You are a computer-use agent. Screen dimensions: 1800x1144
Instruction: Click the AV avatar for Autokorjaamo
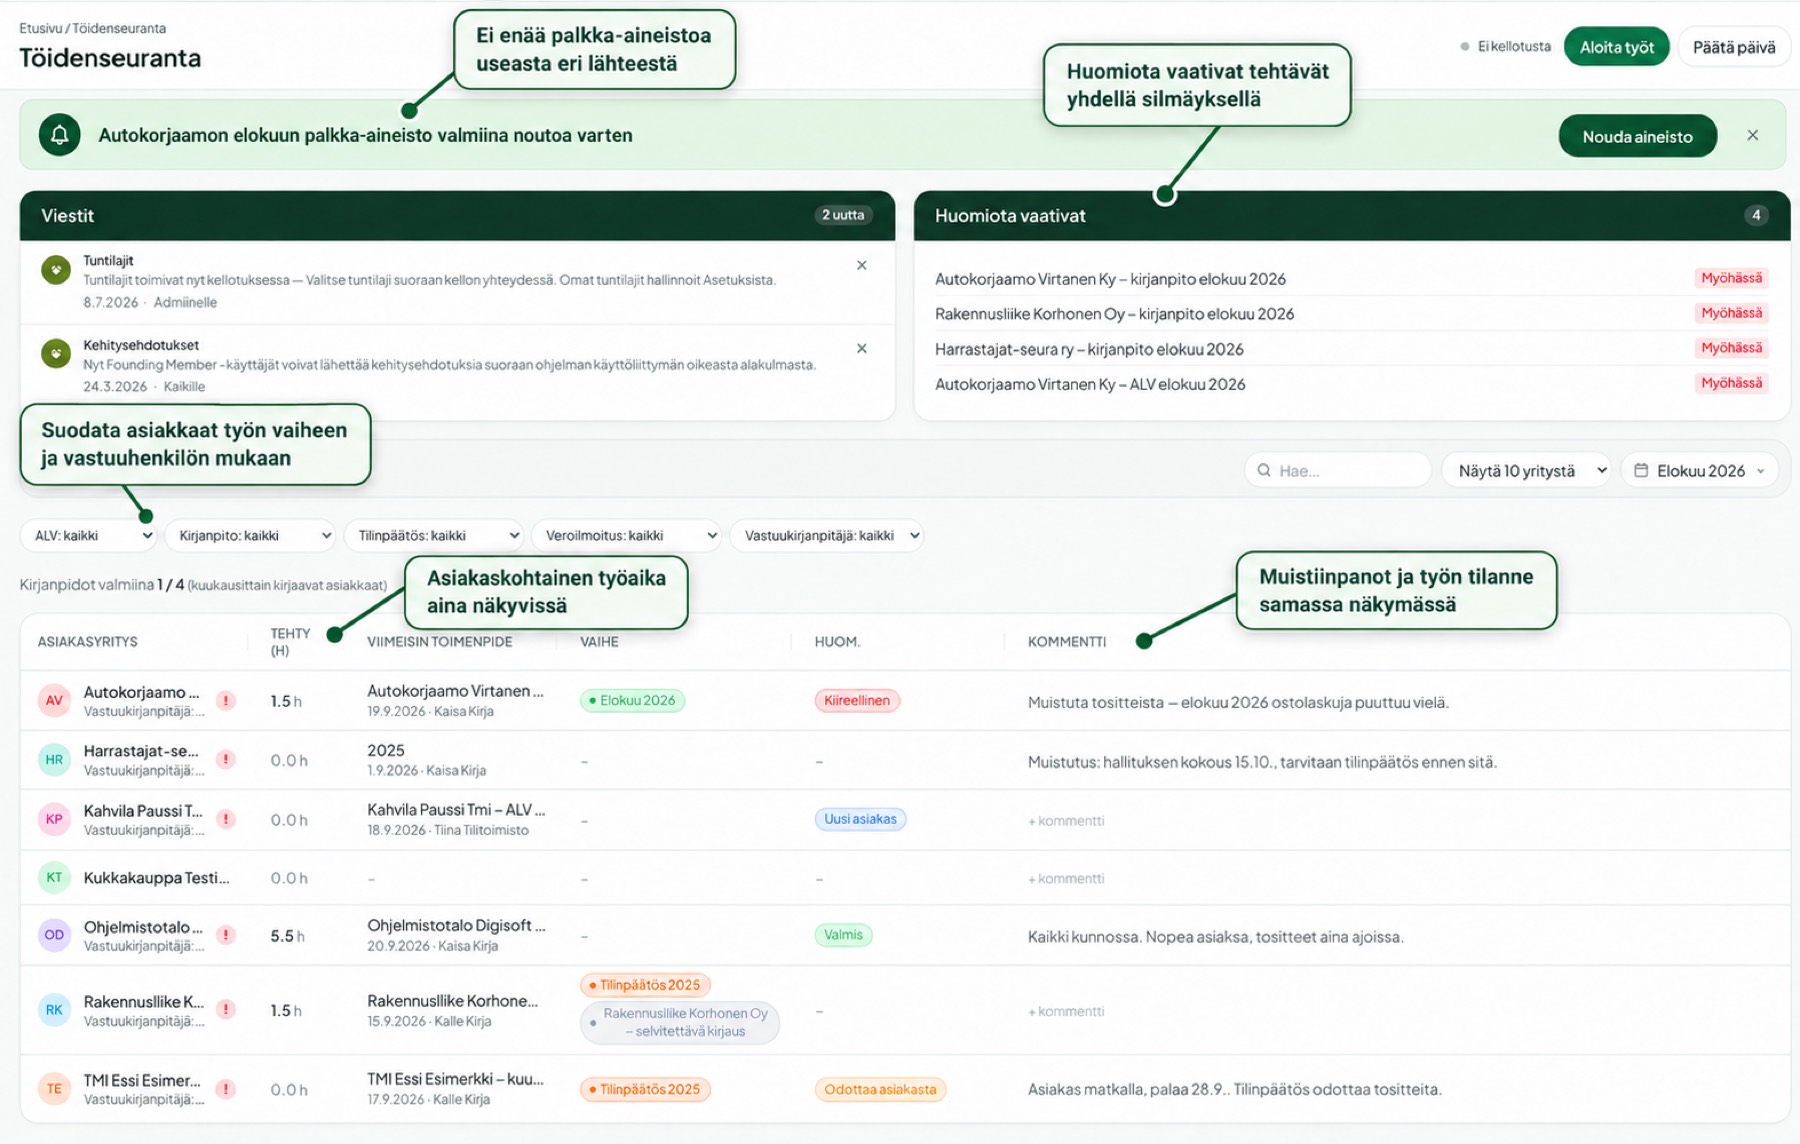click(54, 700)
